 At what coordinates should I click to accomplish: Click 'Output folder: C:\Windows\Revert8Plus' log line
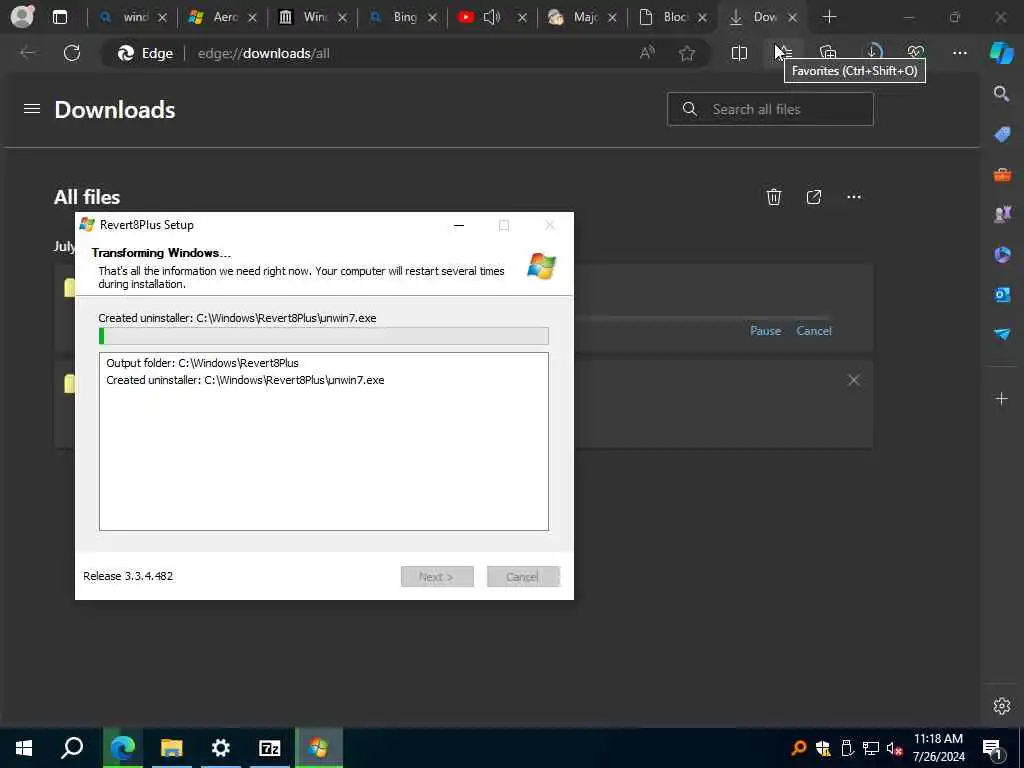click(202, 363)
